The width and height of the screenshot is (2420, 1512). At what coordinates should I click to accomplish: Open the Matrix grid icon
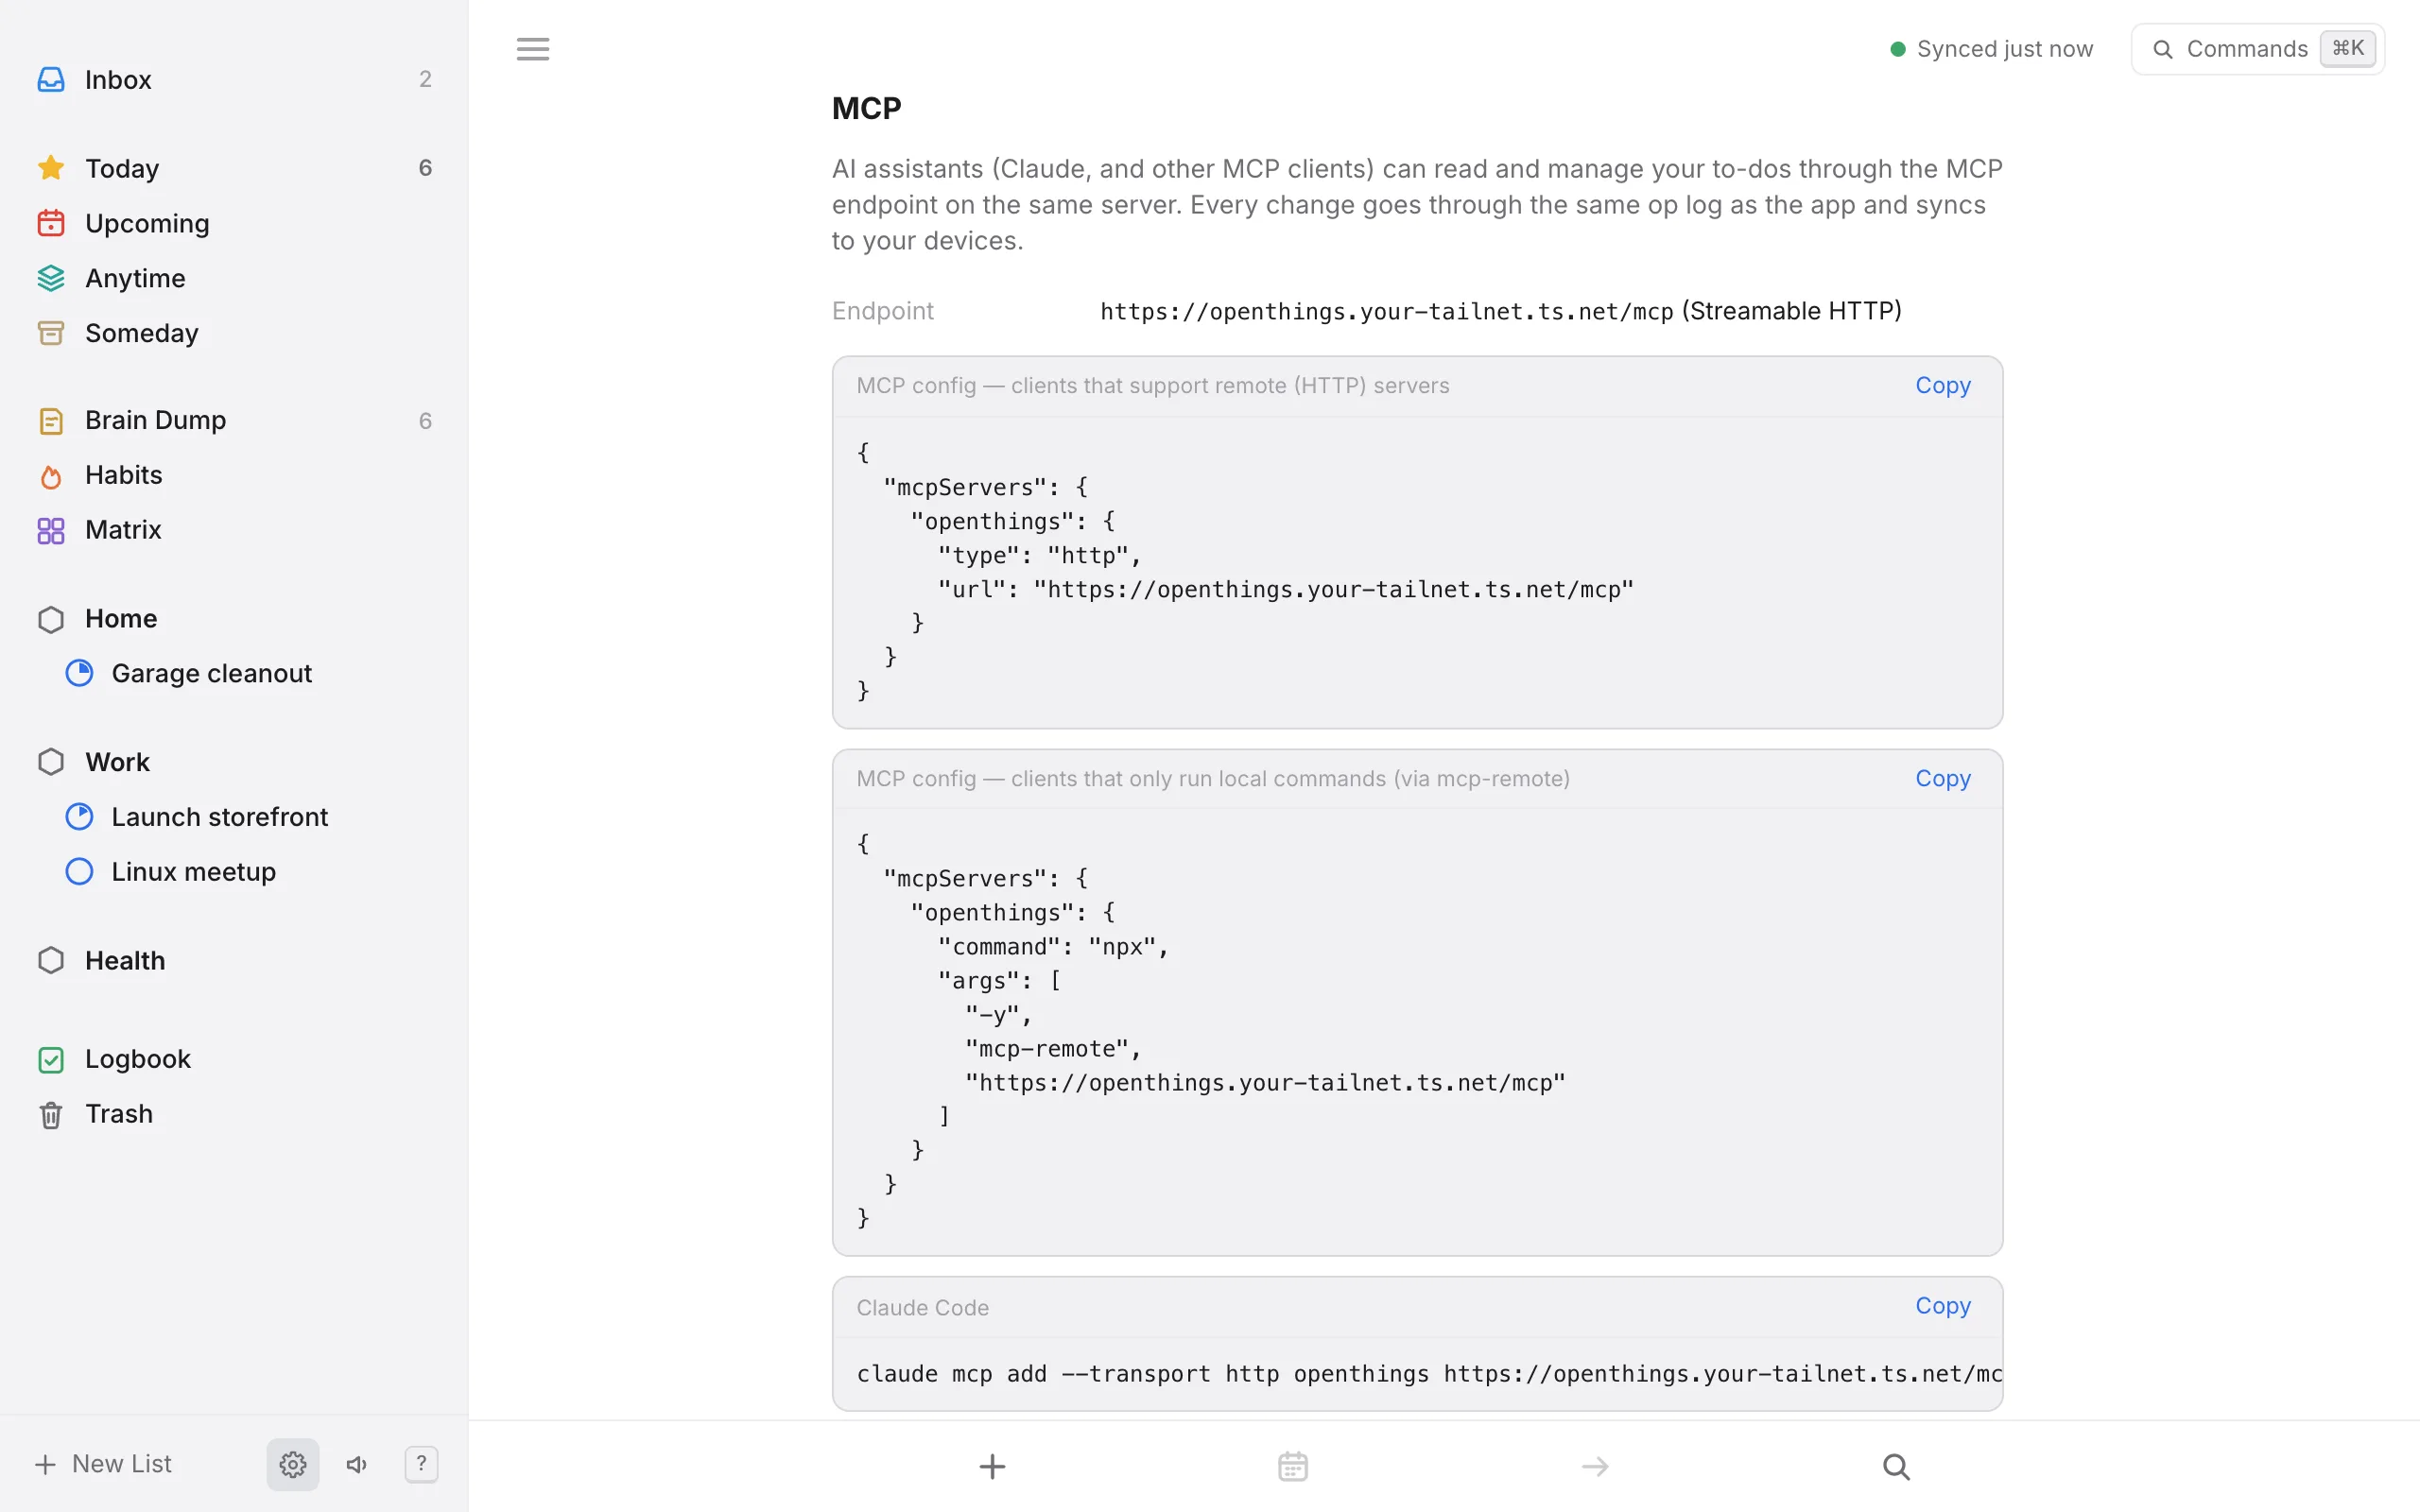(51, 530)
